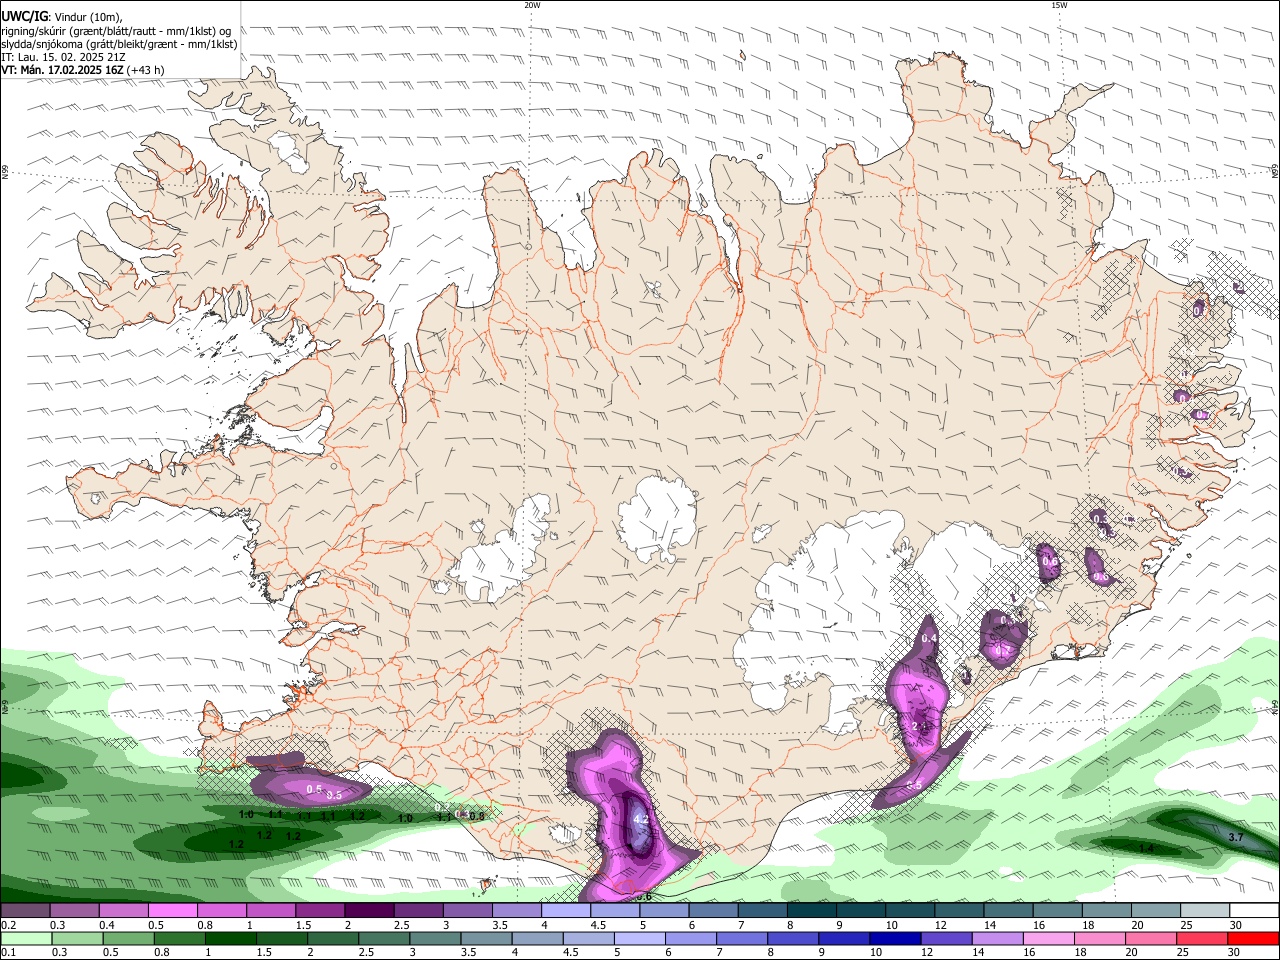The image size is (1280, 960).
Task: Click the white Hofsjökull glacier in central Iceland
Action: click(x=657, y=518)
